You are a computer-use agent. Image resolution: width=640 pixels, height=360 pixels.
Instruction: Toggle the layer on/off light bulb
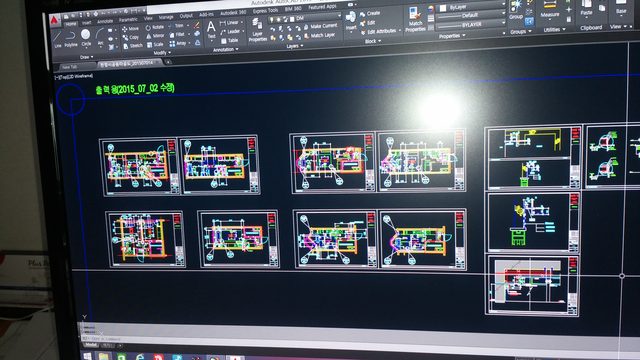tap(271, 19)
